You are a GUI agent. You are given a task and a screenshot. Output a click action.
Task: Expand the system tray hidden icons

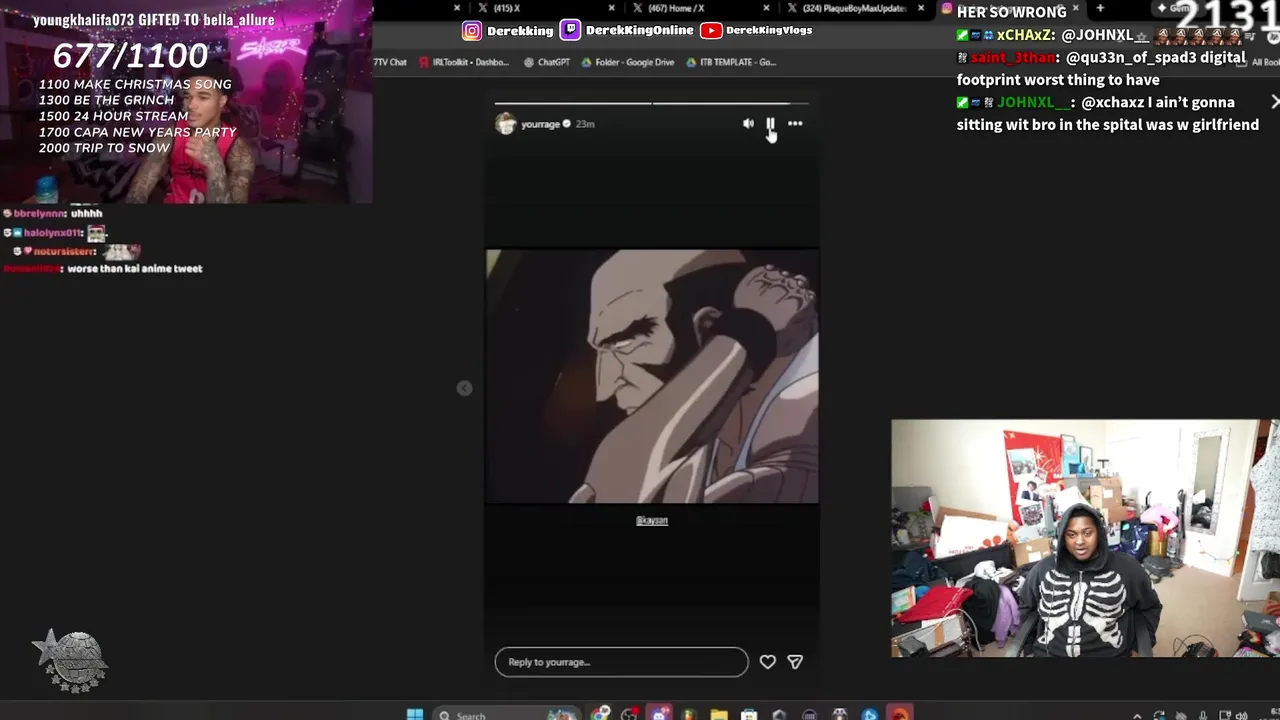pyautogui.click(x=1137, y=715)
